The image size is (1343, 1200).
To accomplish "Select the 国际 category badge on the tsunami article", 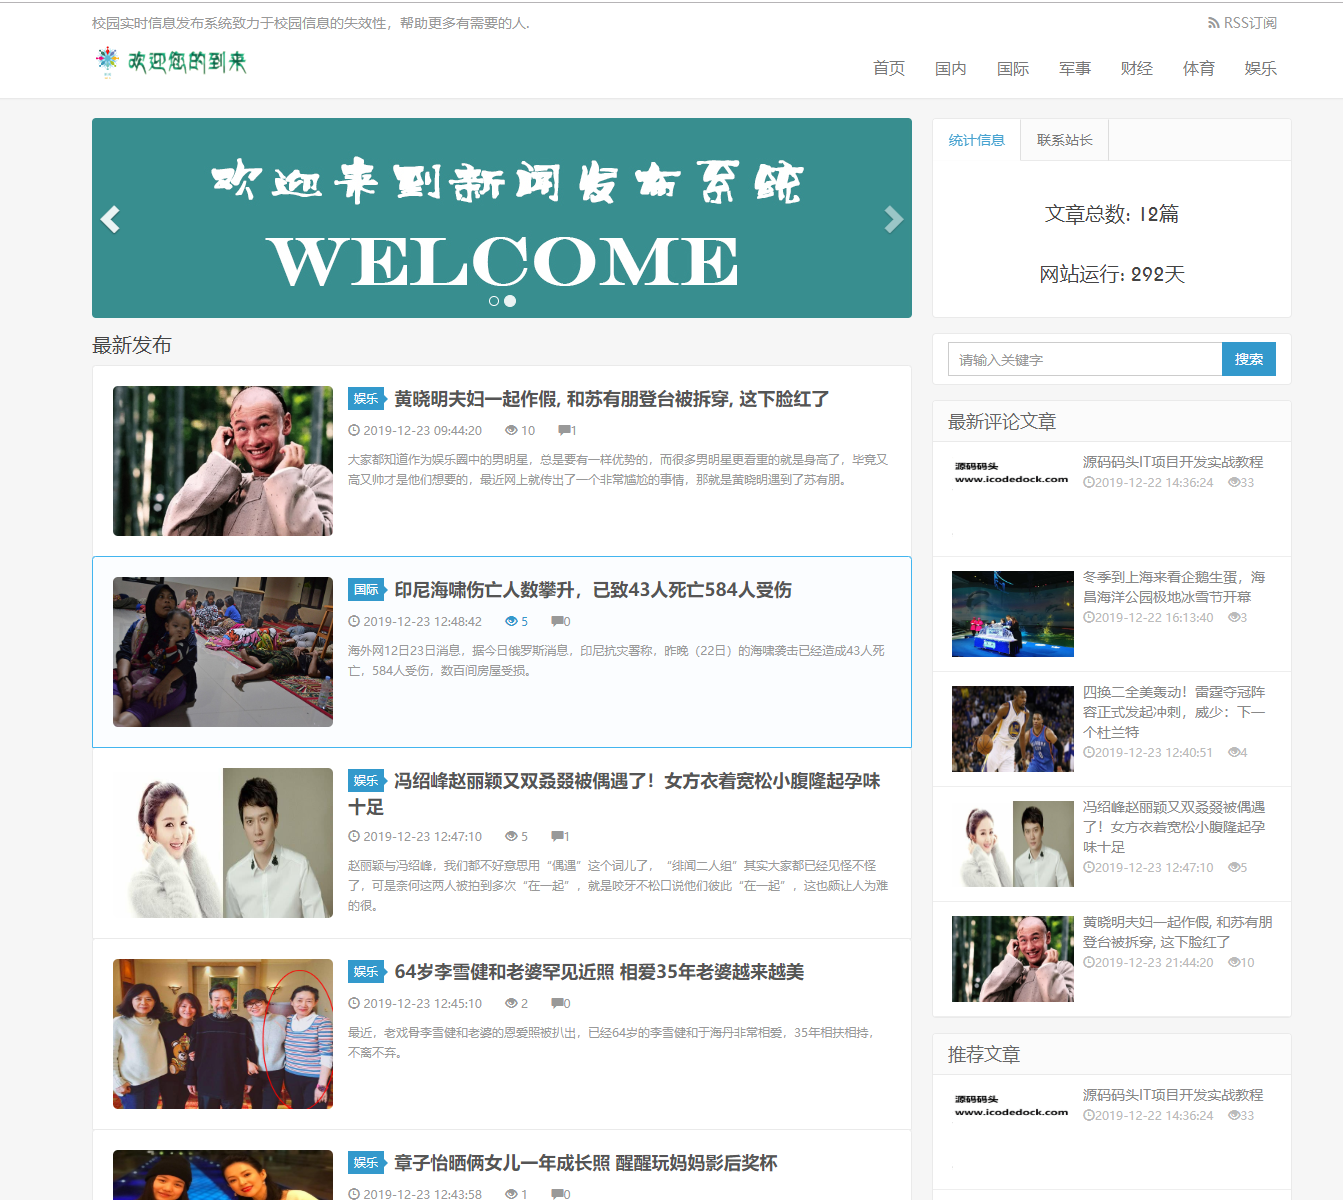I will tap(366, 590).
